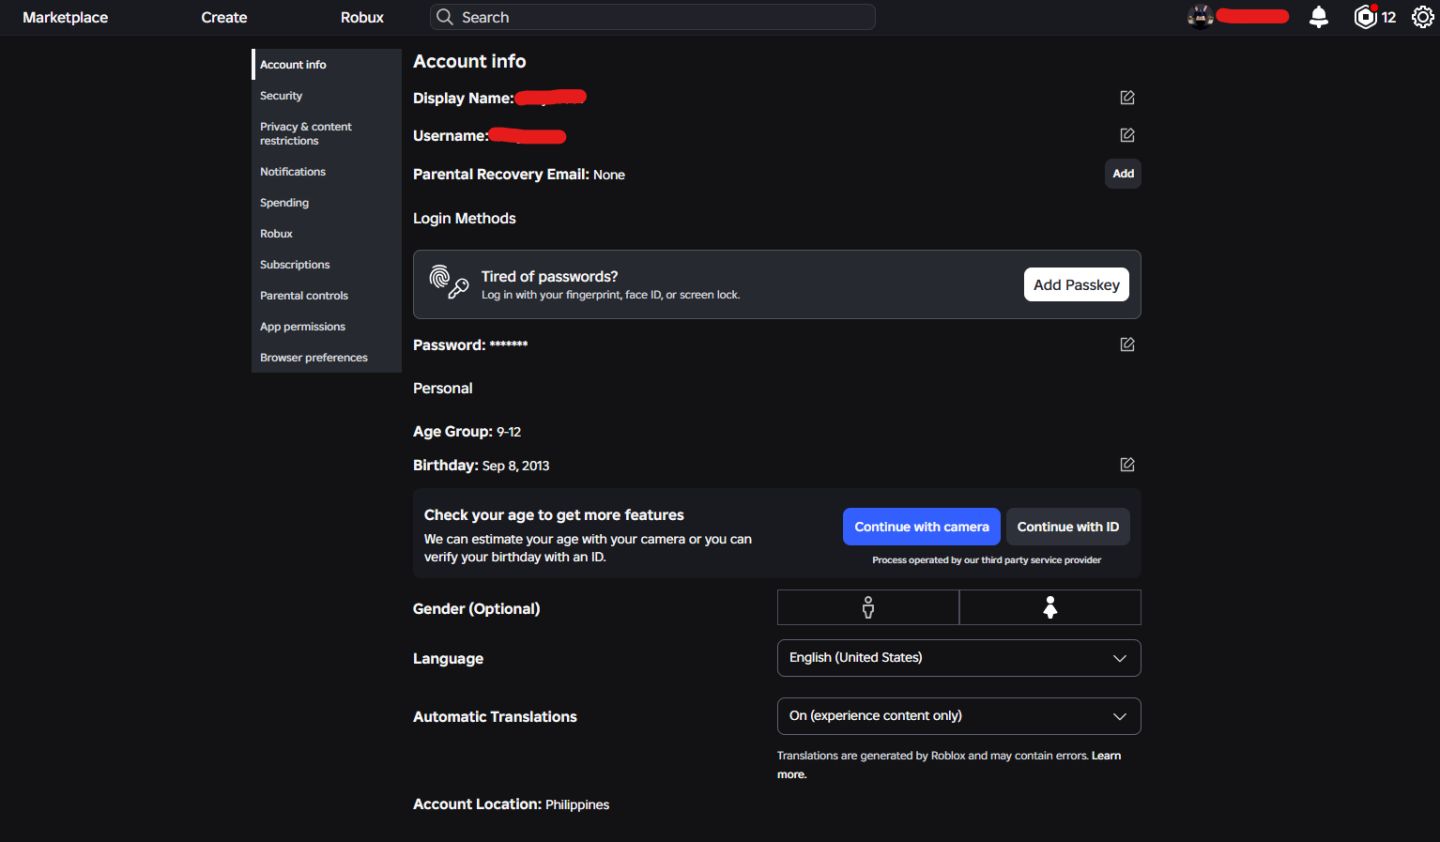
Task: Select the female gender option
Action: point(1050,607)
